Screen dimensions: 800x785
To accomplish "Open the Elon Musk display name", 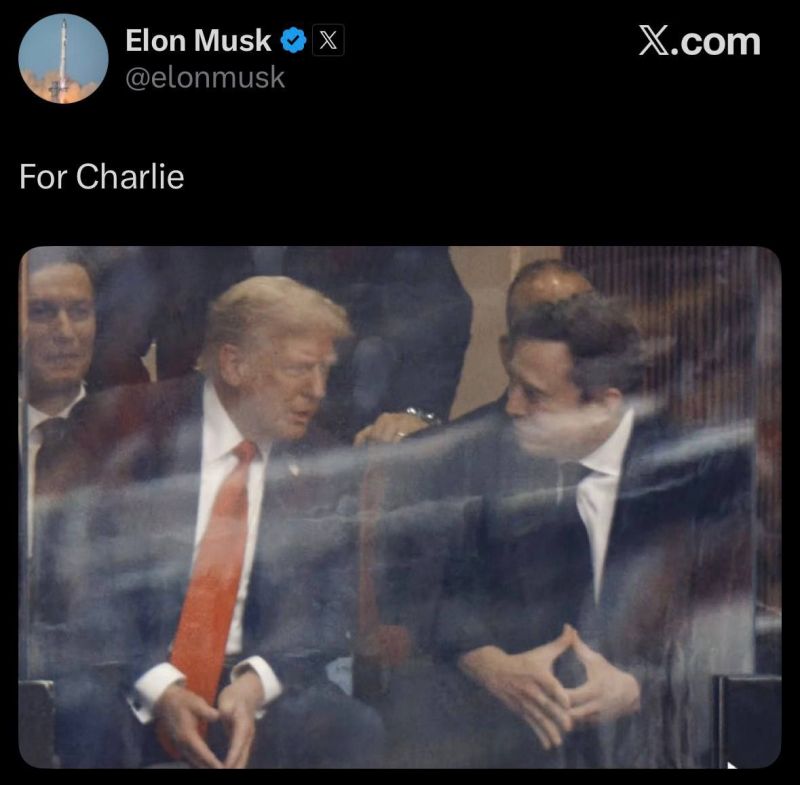I will coord(198,40).
